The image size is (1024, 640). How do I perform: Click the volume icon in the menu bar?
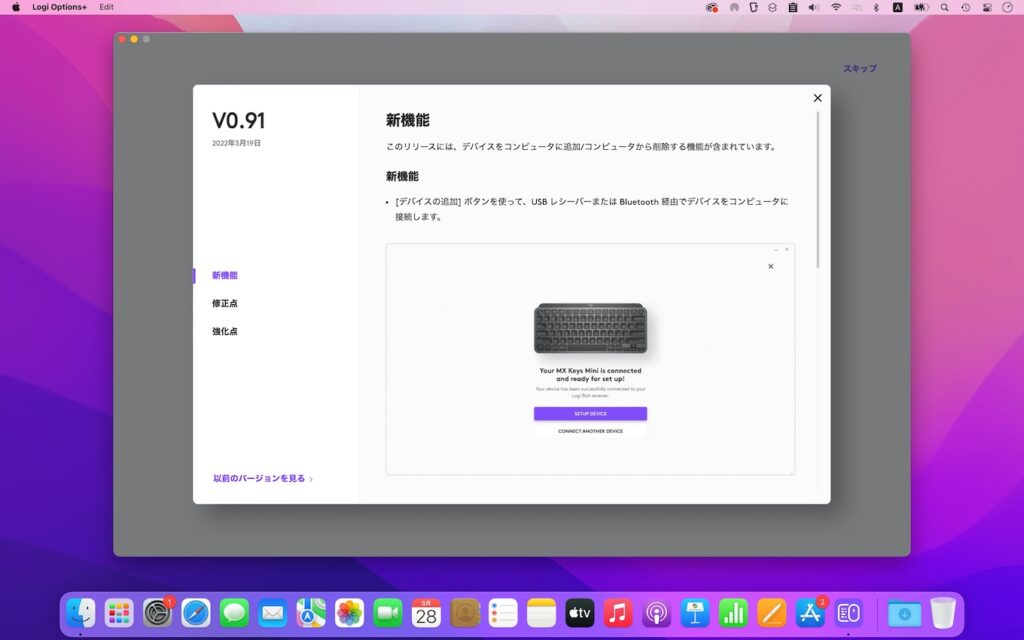click(812, 7)
